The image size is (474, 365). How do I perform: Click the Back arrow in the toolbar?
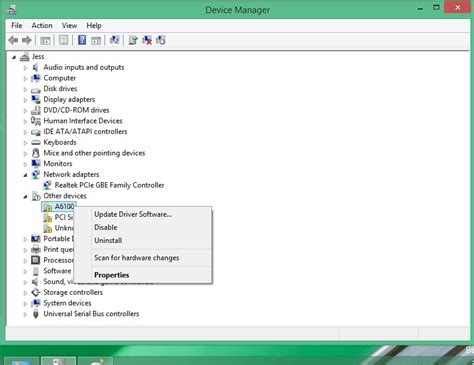pos(13,40)
